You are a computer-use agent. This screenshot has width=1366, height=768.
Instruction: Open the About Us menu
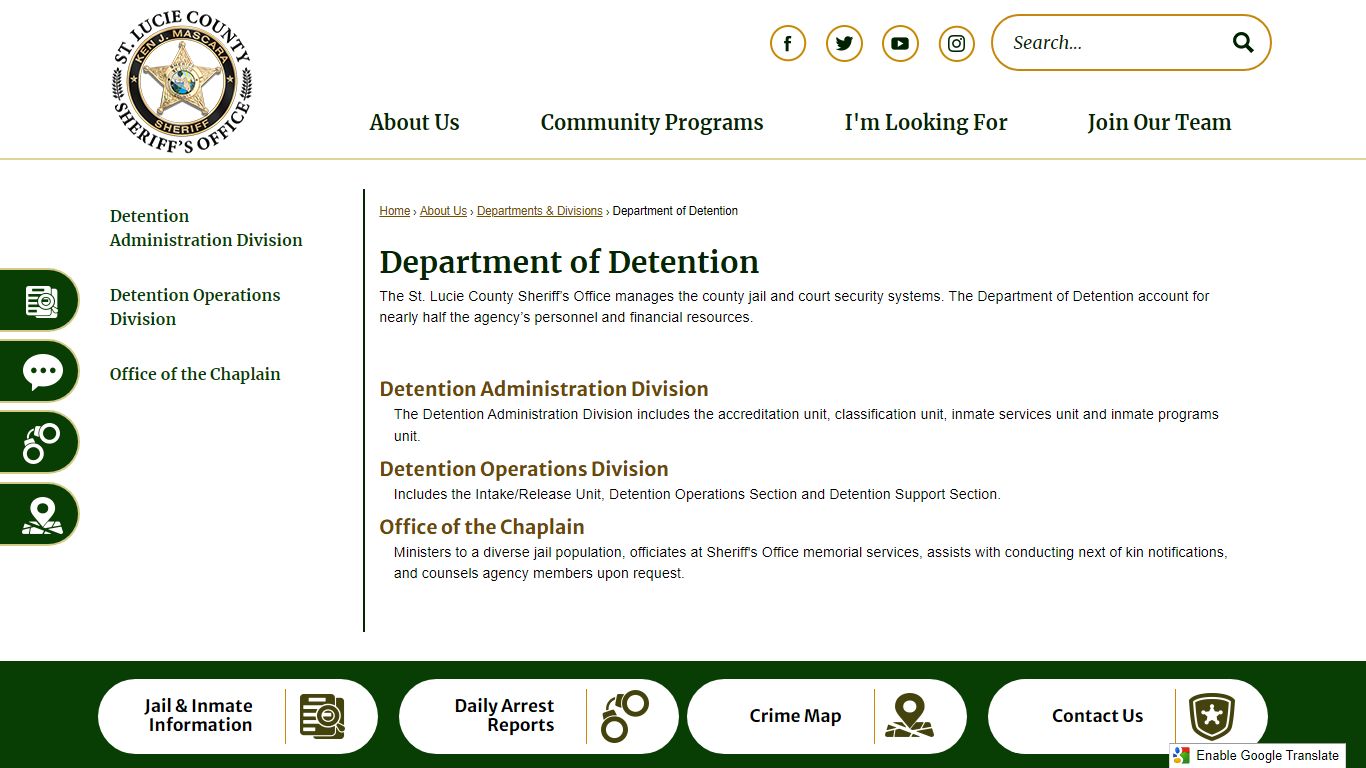(414, 122)
